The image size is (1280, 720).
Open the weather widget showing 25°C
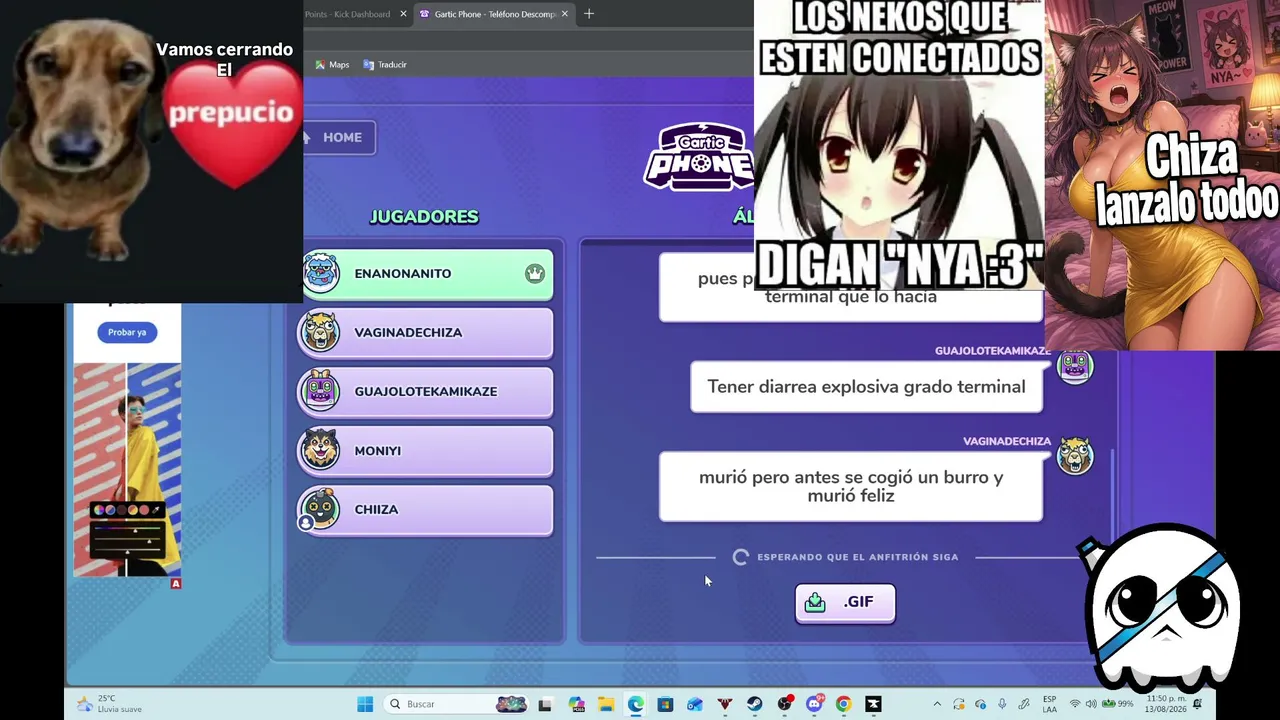[x=109, y=704]
